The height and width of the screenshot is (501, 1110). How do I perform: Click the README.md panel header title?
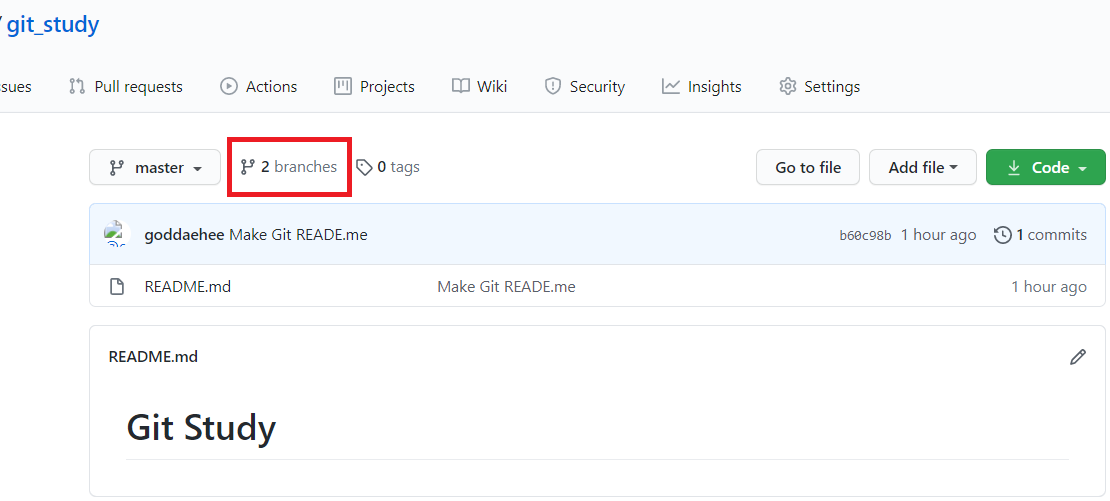(153, 357)
